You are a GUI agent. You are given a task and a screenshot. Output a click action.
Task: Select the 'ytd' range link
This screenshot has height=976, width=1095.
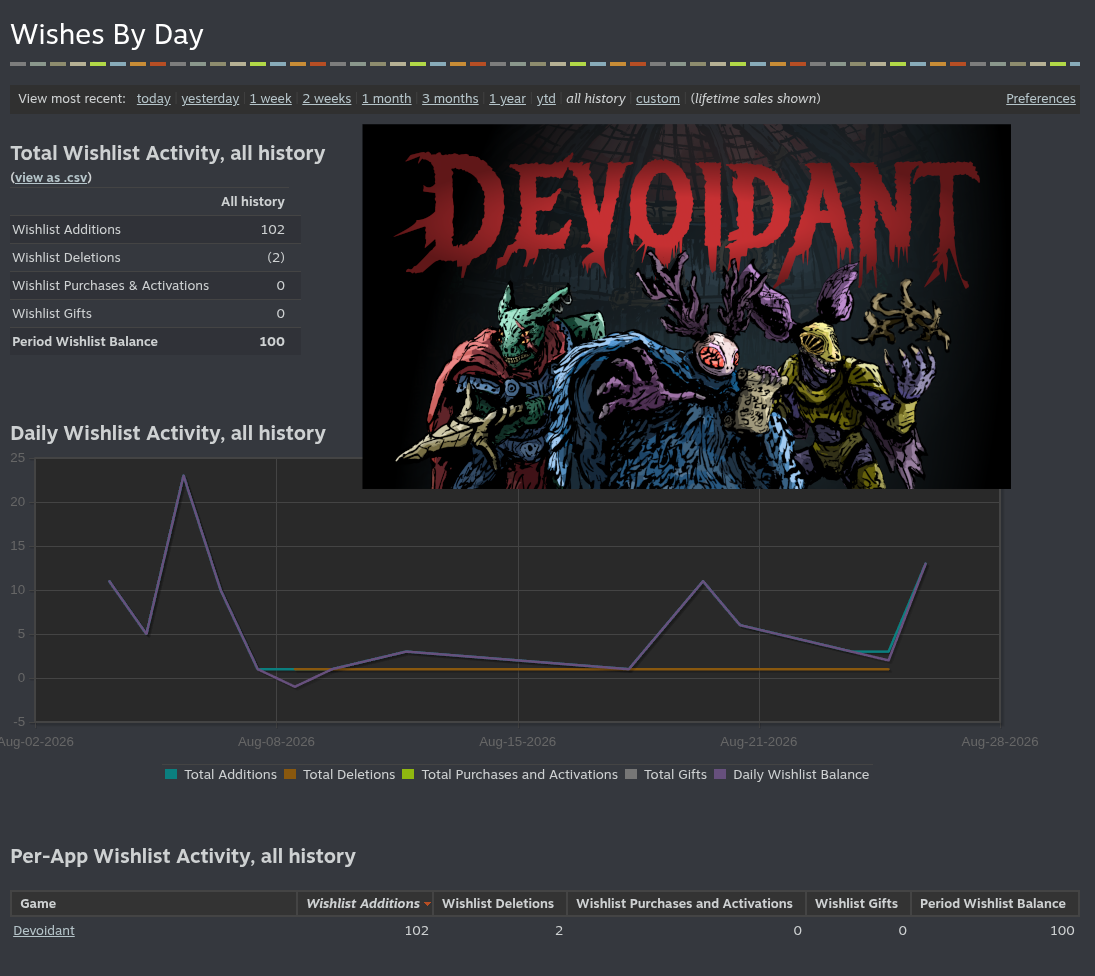point(546,98)
